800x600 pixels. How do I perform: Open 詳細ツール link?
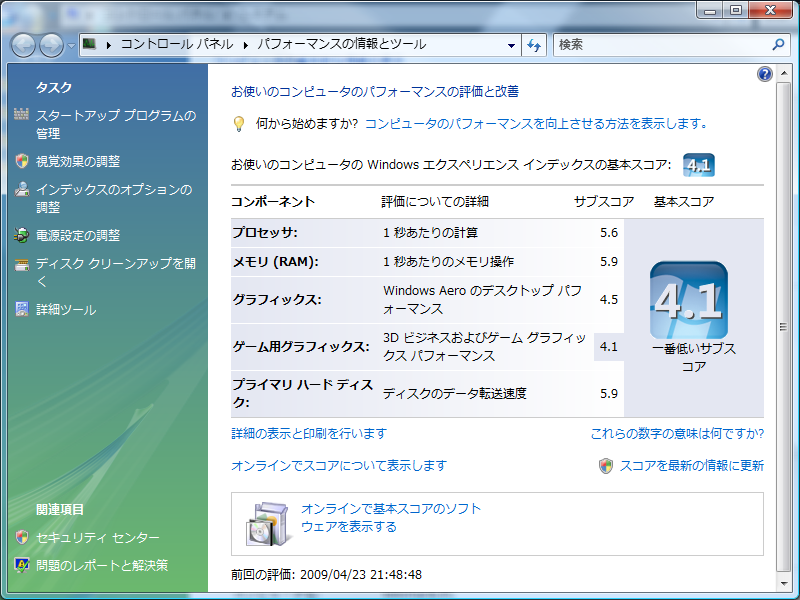(66, 309)
